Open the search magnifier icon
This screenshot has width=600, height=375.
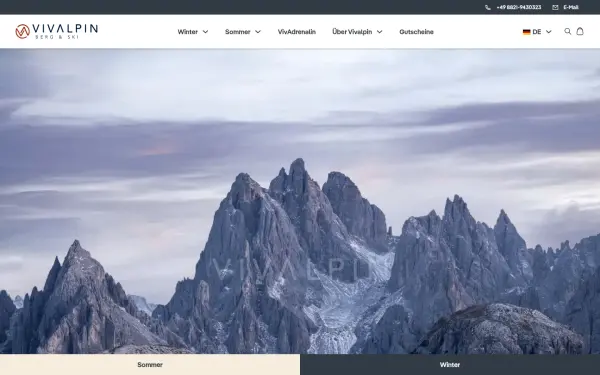(567, 31)
